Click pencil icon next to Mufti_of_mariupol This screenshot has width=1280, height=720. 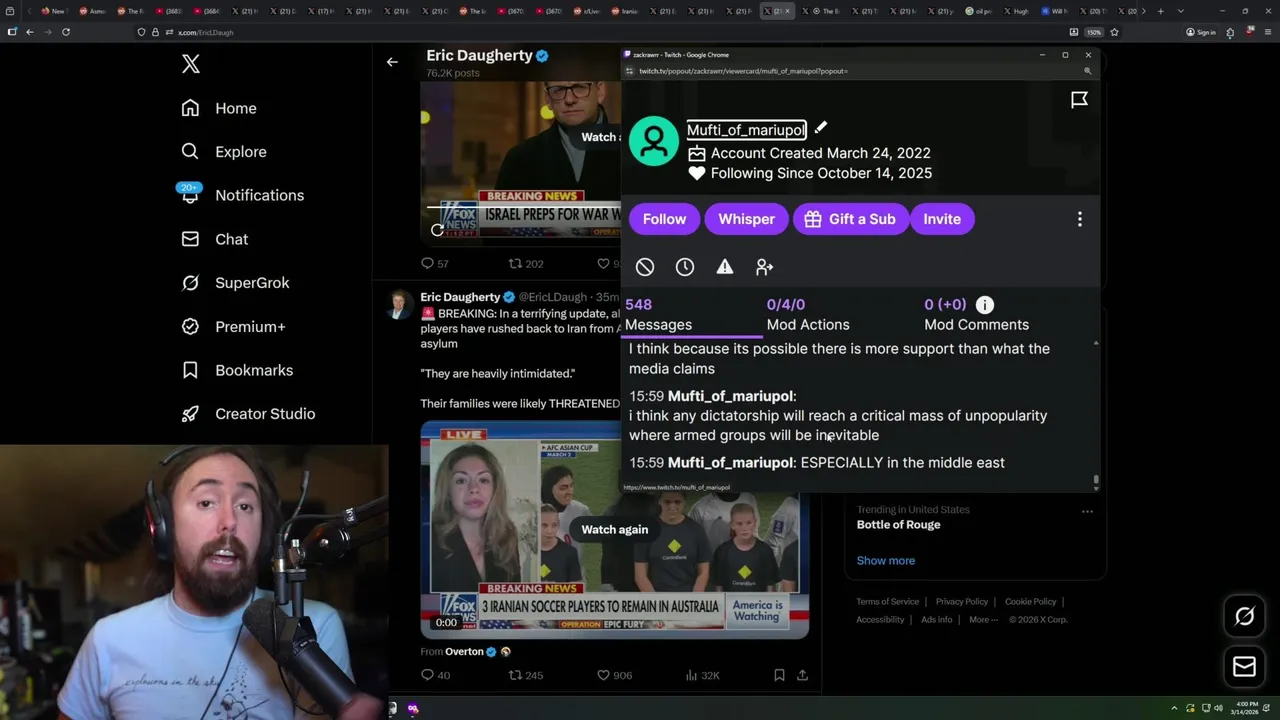(x=820, y=128)
